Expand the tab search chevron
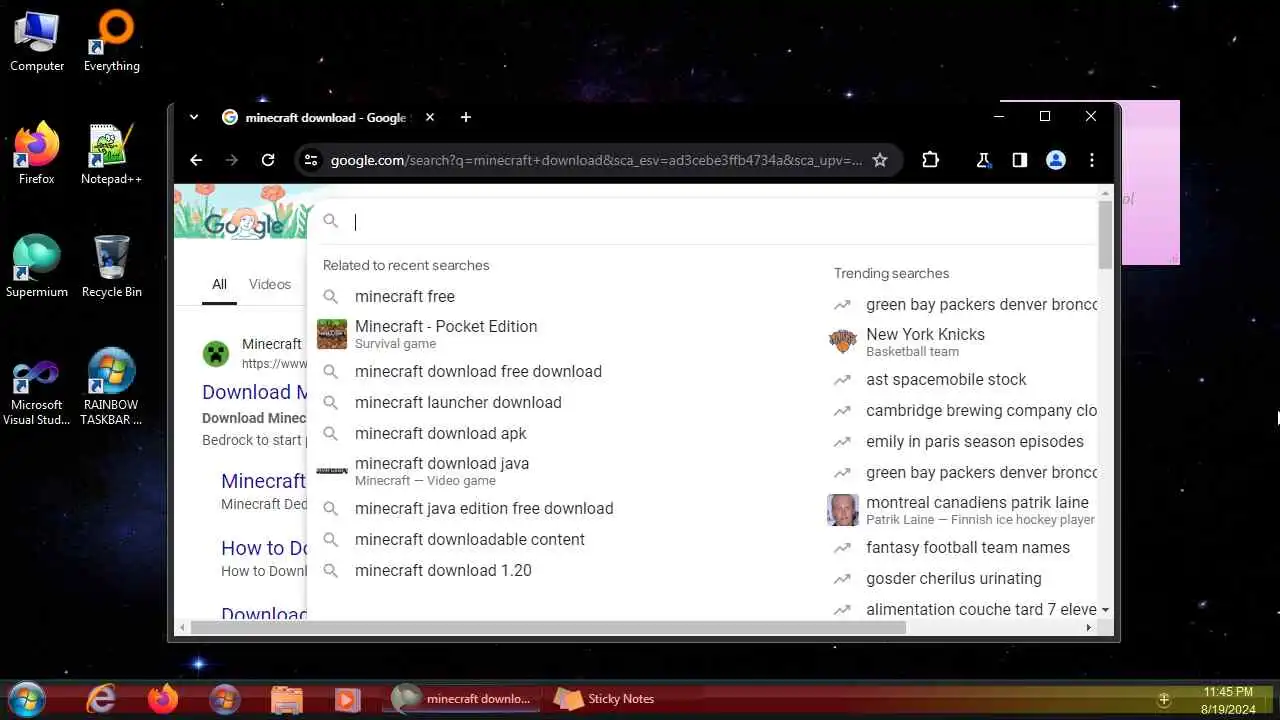 (x=194, y=117)
